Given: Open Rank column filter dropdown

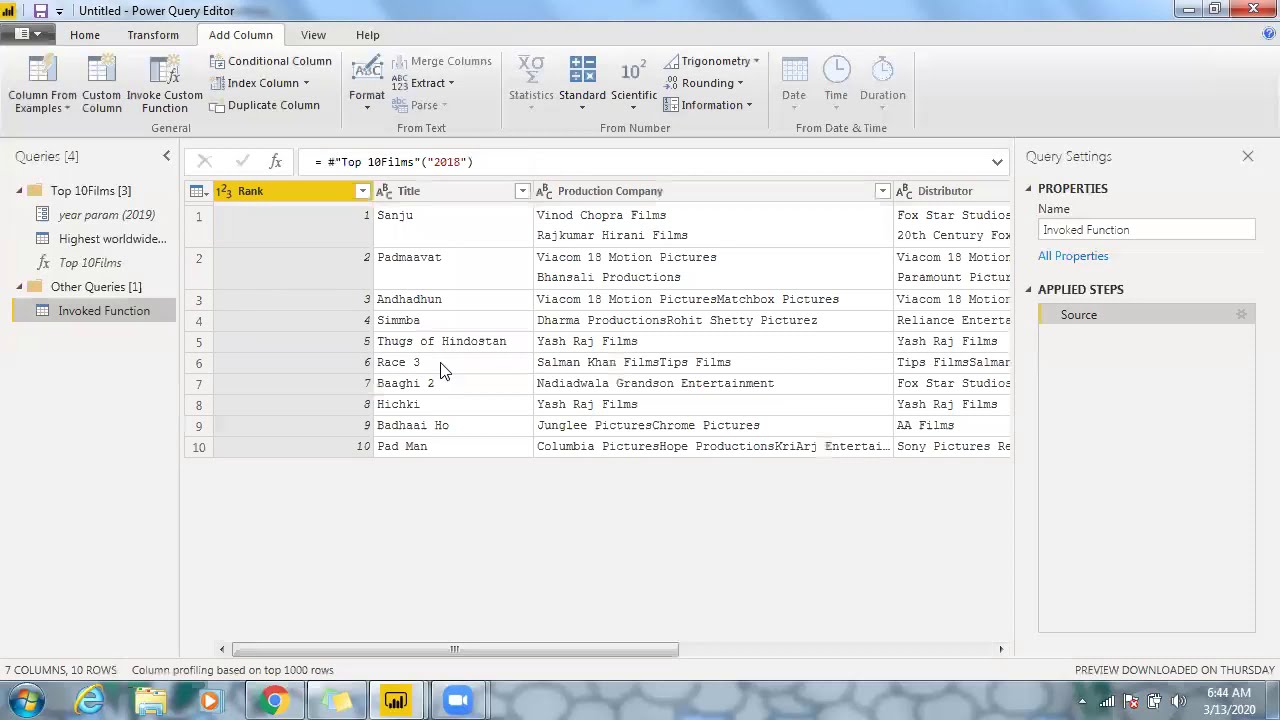Looking at the screenshot, I should click(x=362, y=191).
